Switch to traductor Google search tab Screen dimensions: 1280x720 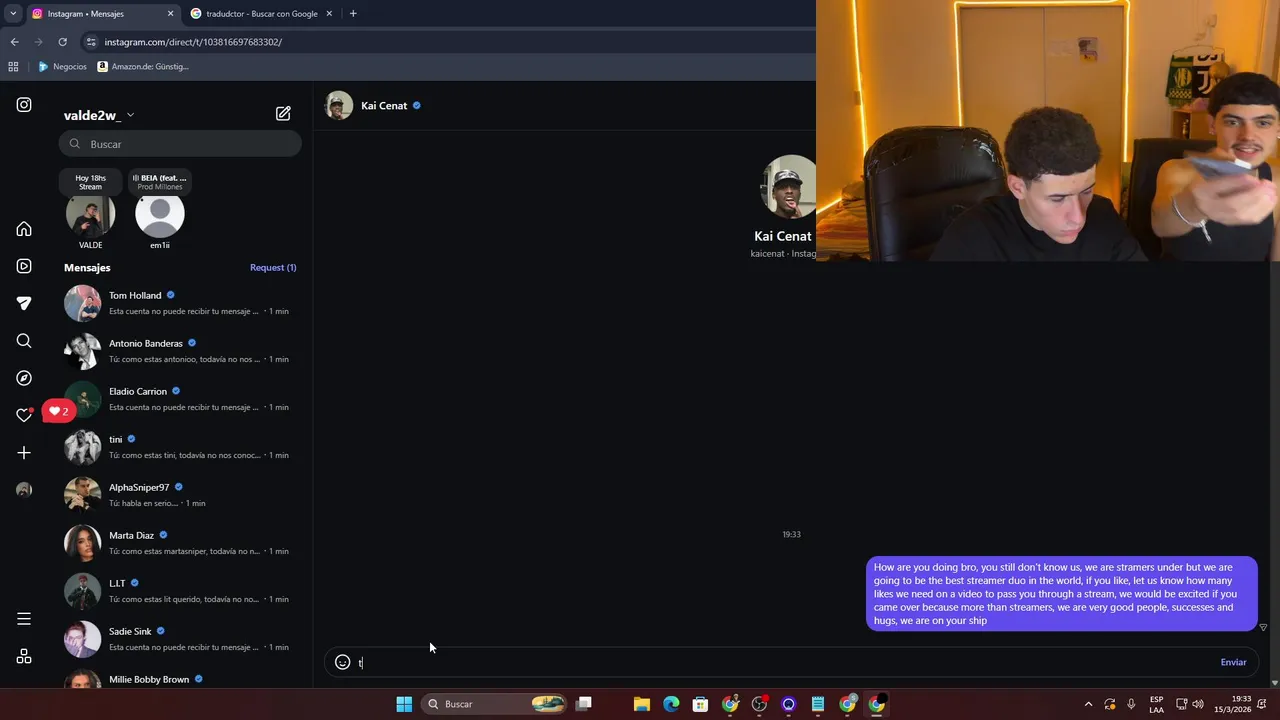[x=260, y=14]
